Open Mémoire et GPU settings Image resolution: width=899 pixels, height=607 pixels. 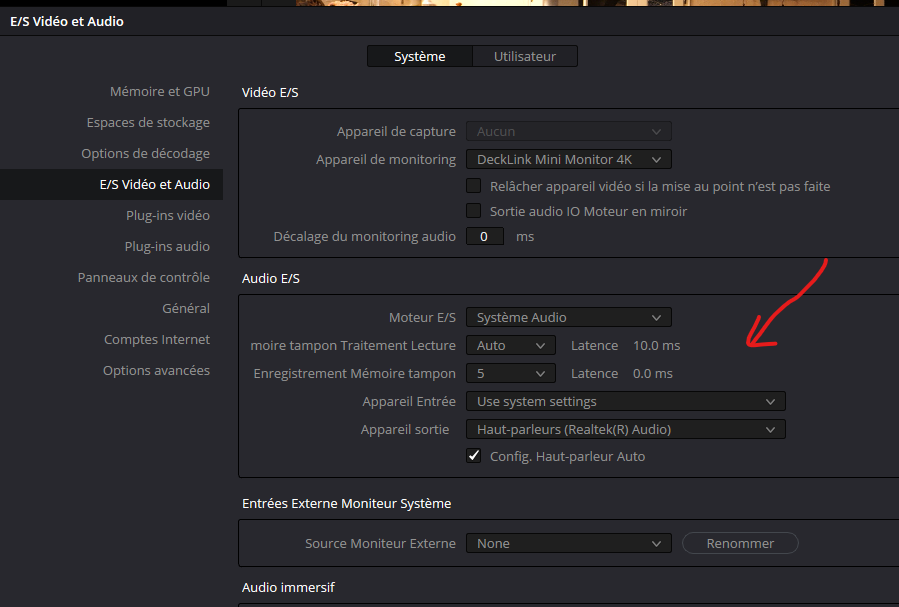[x=159, y=92]
